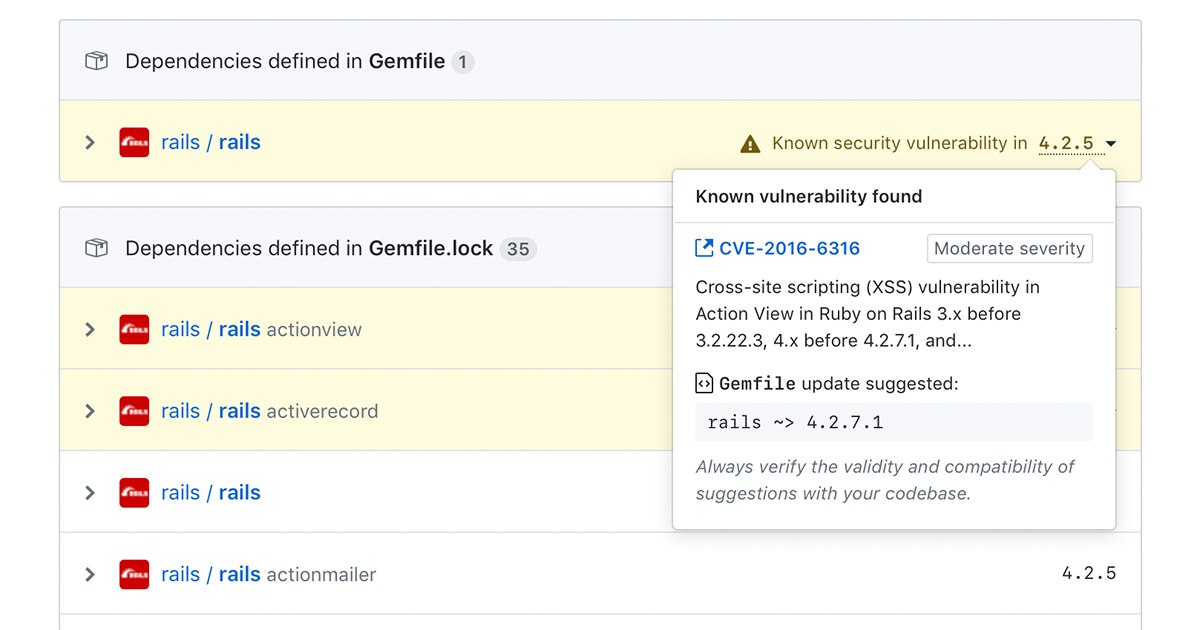
Task: Click the Gemfile.lock count badge showing 35
Action: [x=518, y=249]
